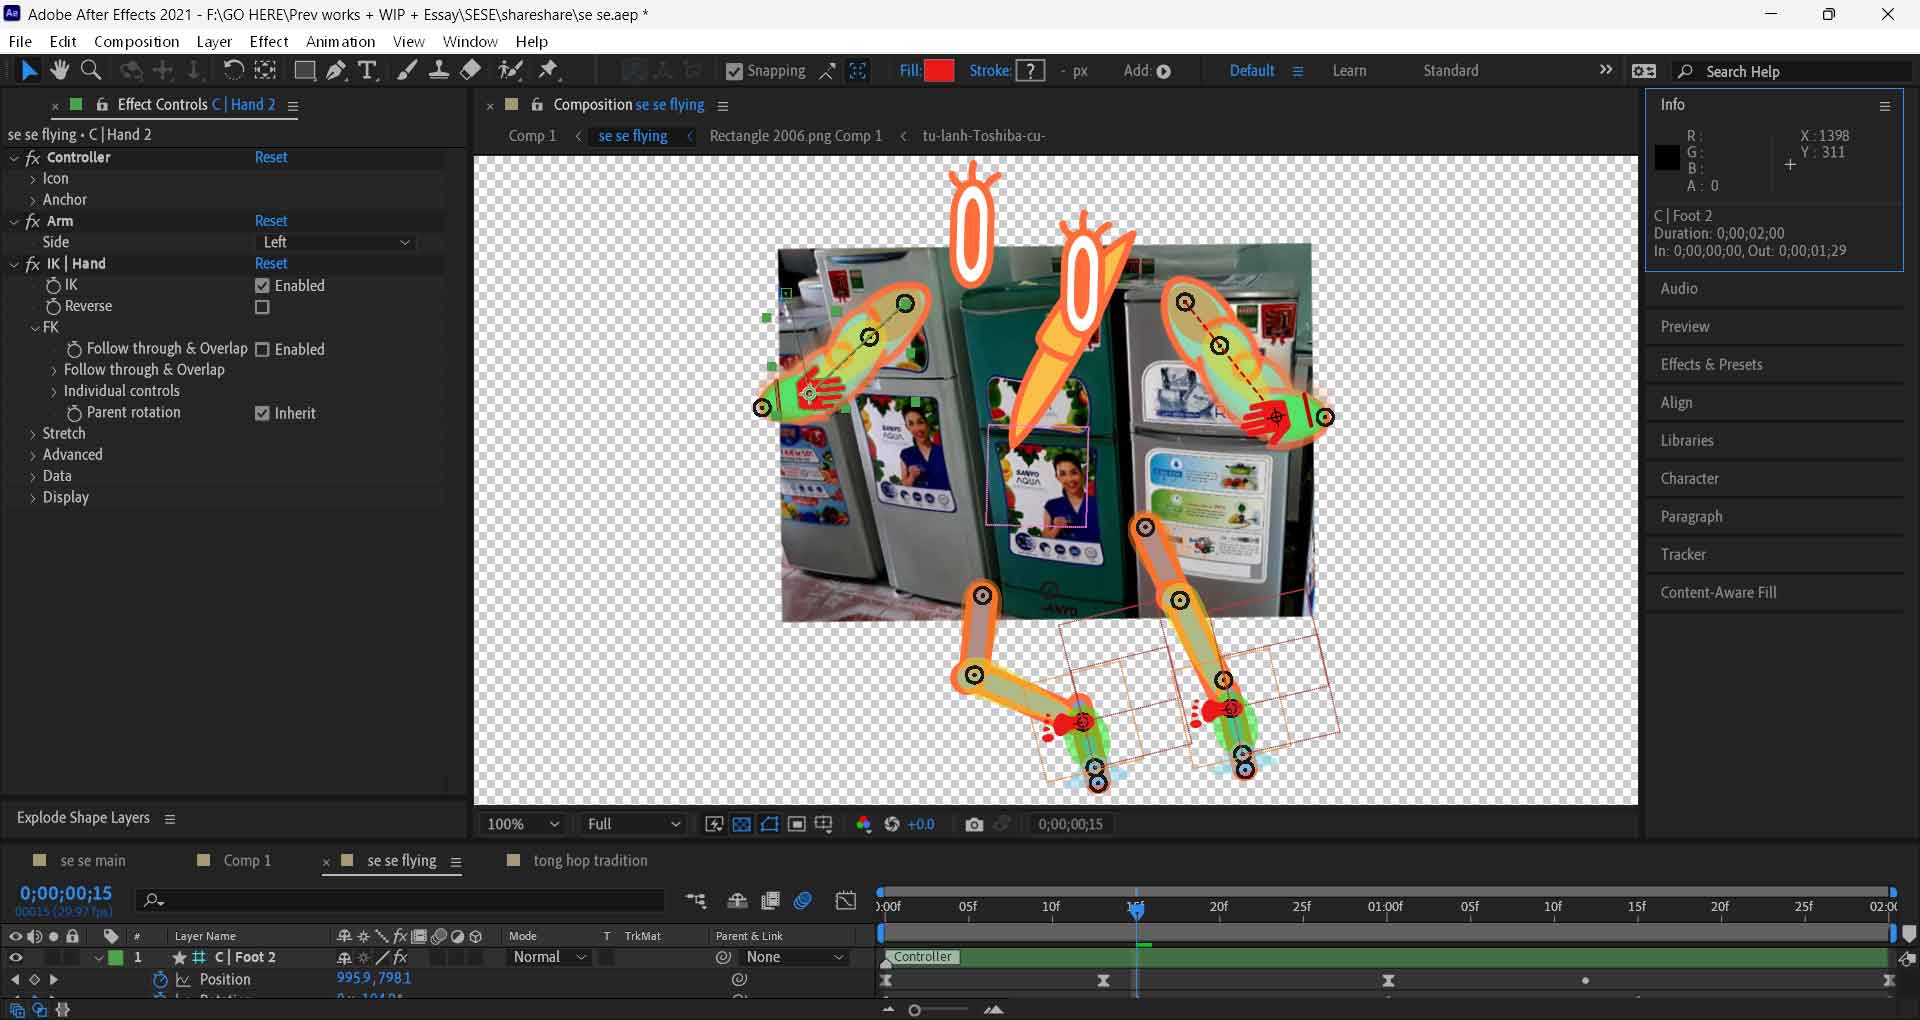1920x1020 pixels.
Task: Open the Effects & Presets panel
Action: (1711, 364)
